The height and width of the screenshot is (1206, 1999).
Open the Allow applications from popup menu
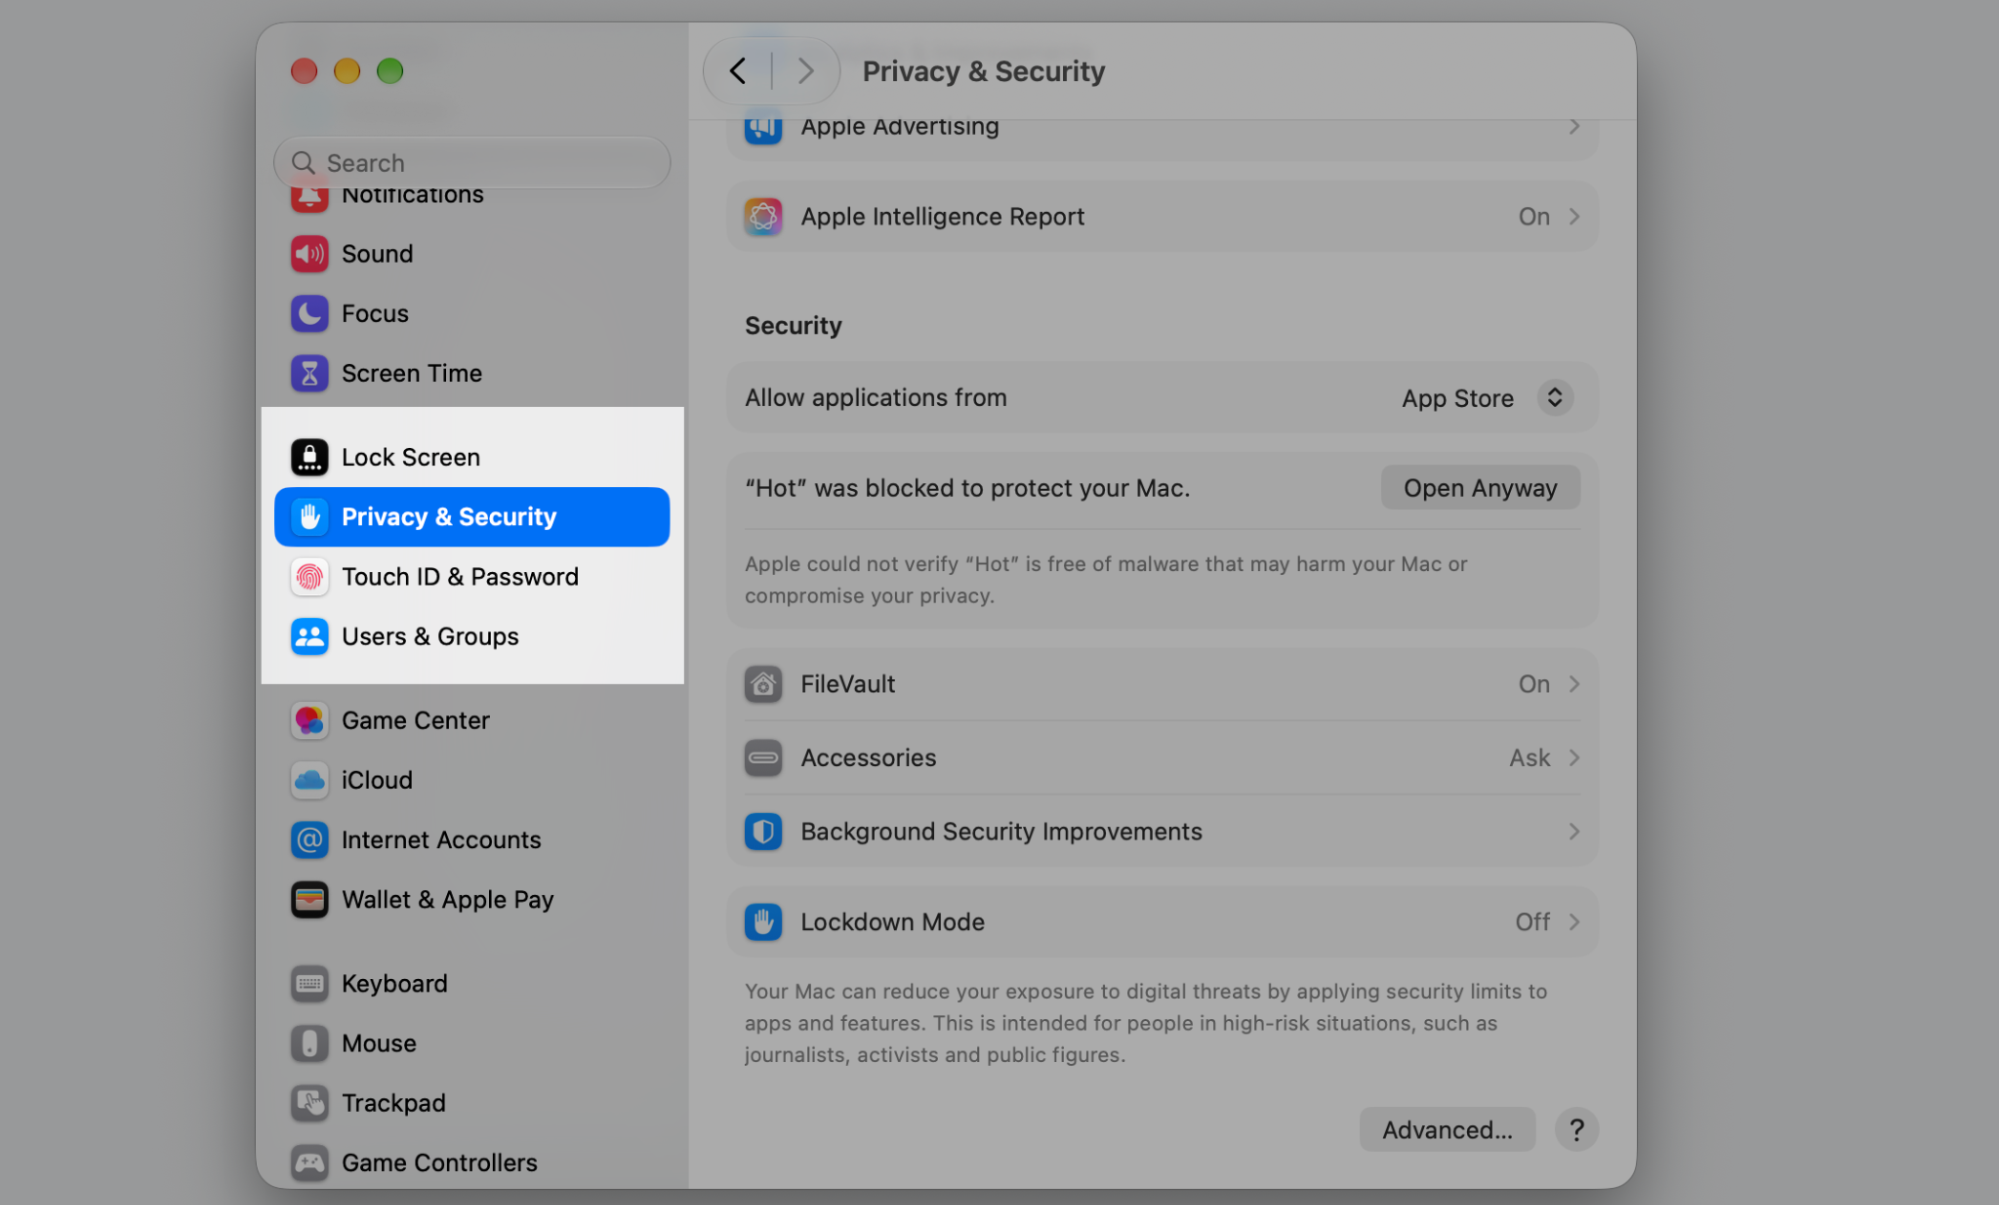click(1486, 398)
